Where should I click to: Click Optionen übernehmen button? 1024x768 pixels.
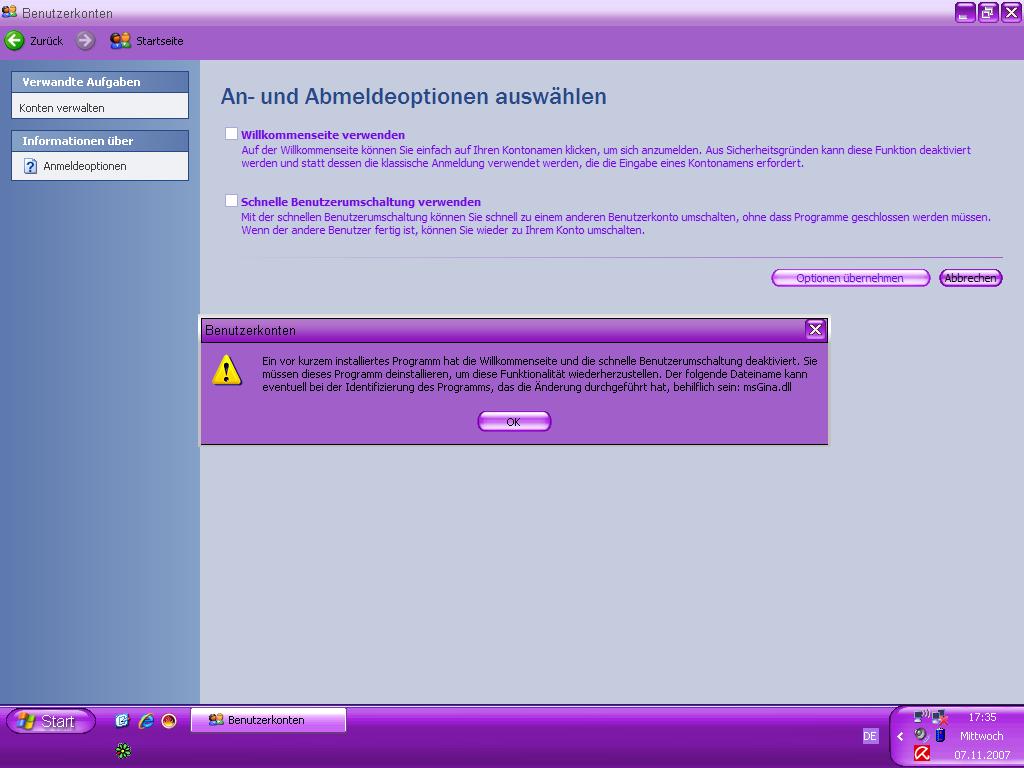[850, 278]
